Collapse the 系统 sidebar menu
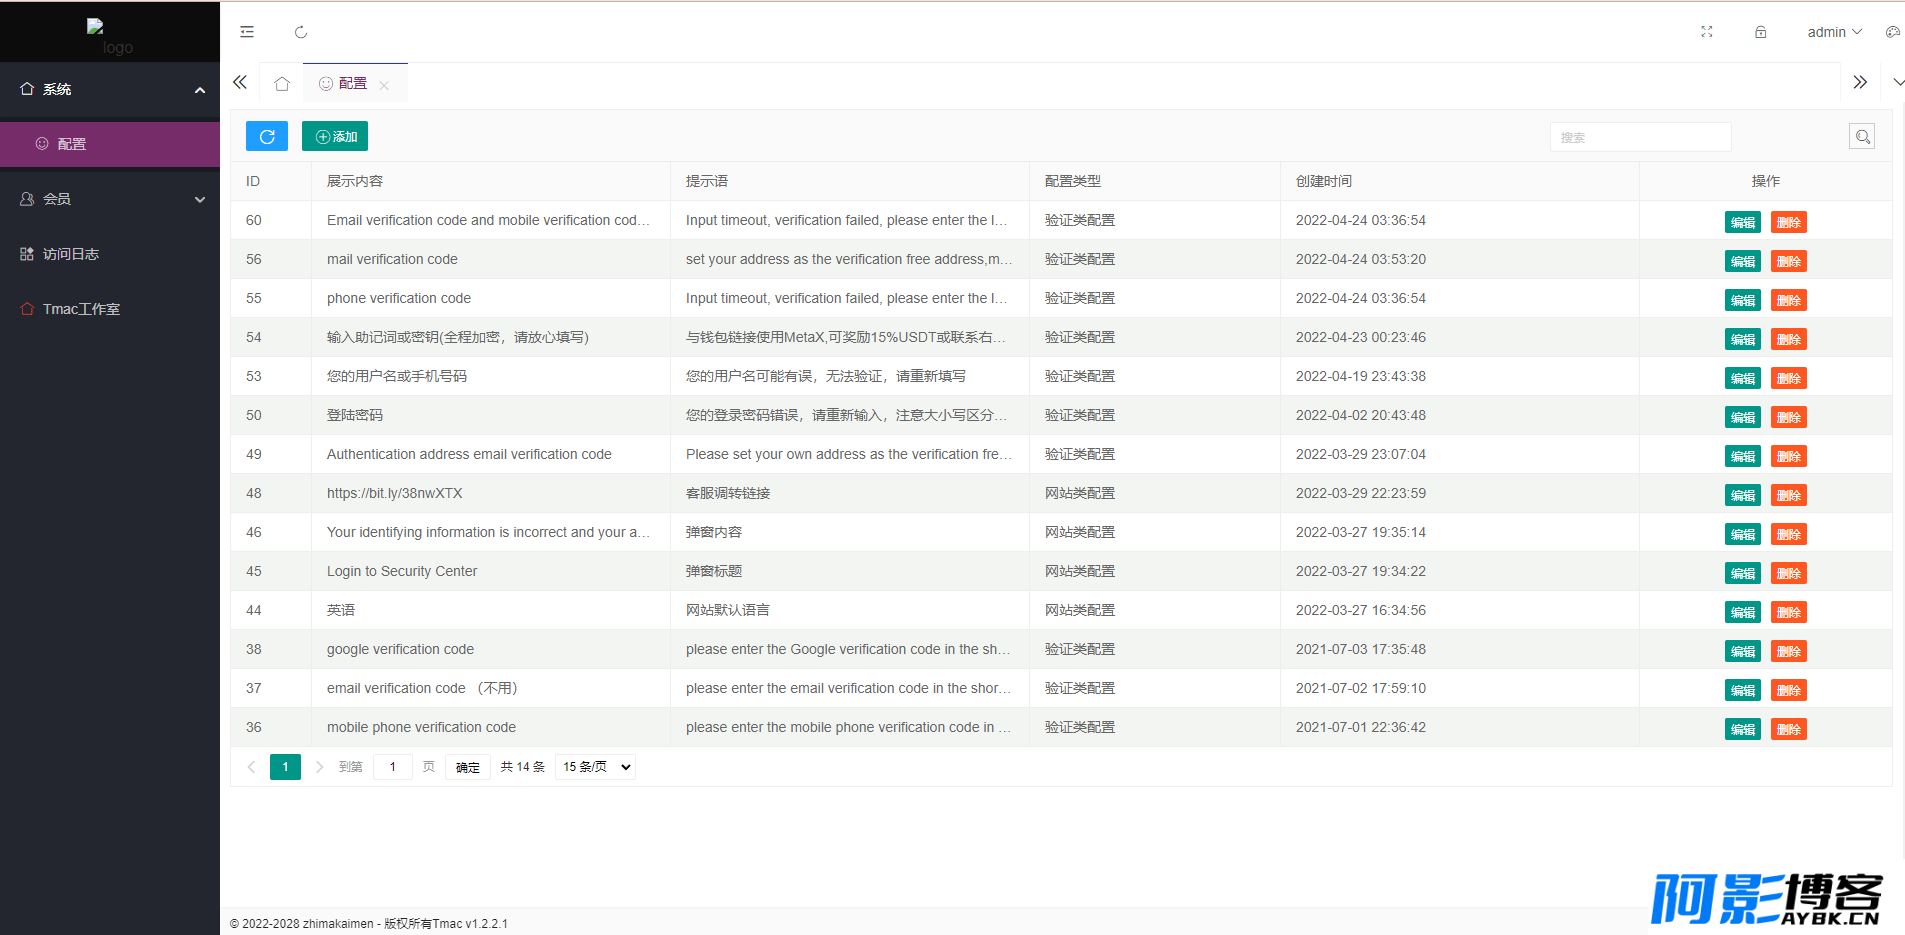1905x935 pixels. coord(110,89)
